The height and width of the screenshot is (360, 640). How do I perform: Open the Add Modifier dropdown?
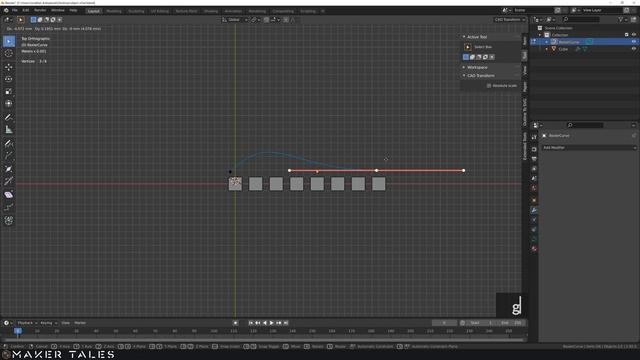(589, 148)
